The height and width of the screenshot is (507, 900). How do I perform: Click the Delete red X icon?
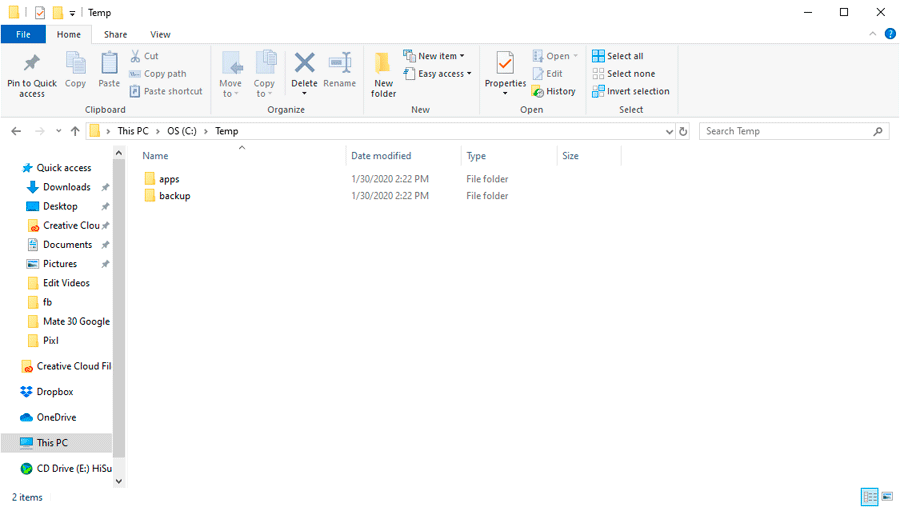pyautogui.click(x=304, y=63)
